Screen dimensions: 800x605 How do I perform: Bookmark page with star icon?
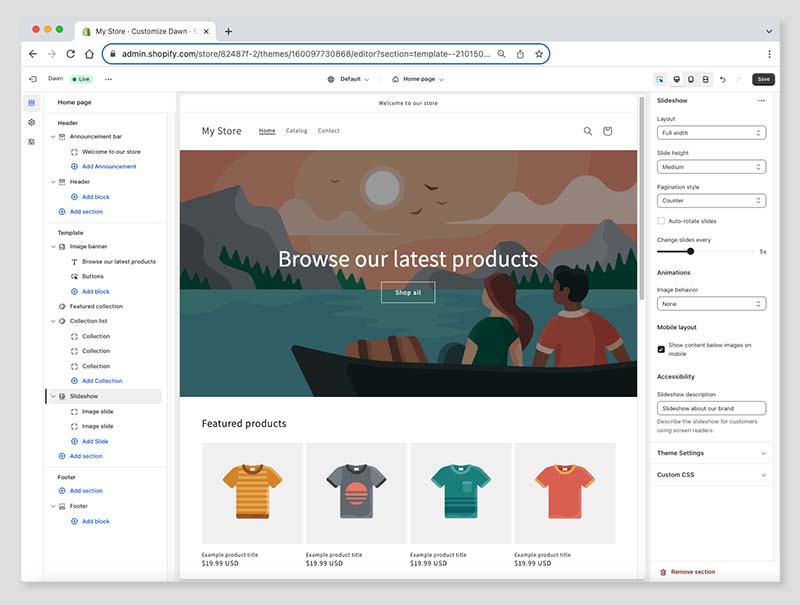coord(539,54)
